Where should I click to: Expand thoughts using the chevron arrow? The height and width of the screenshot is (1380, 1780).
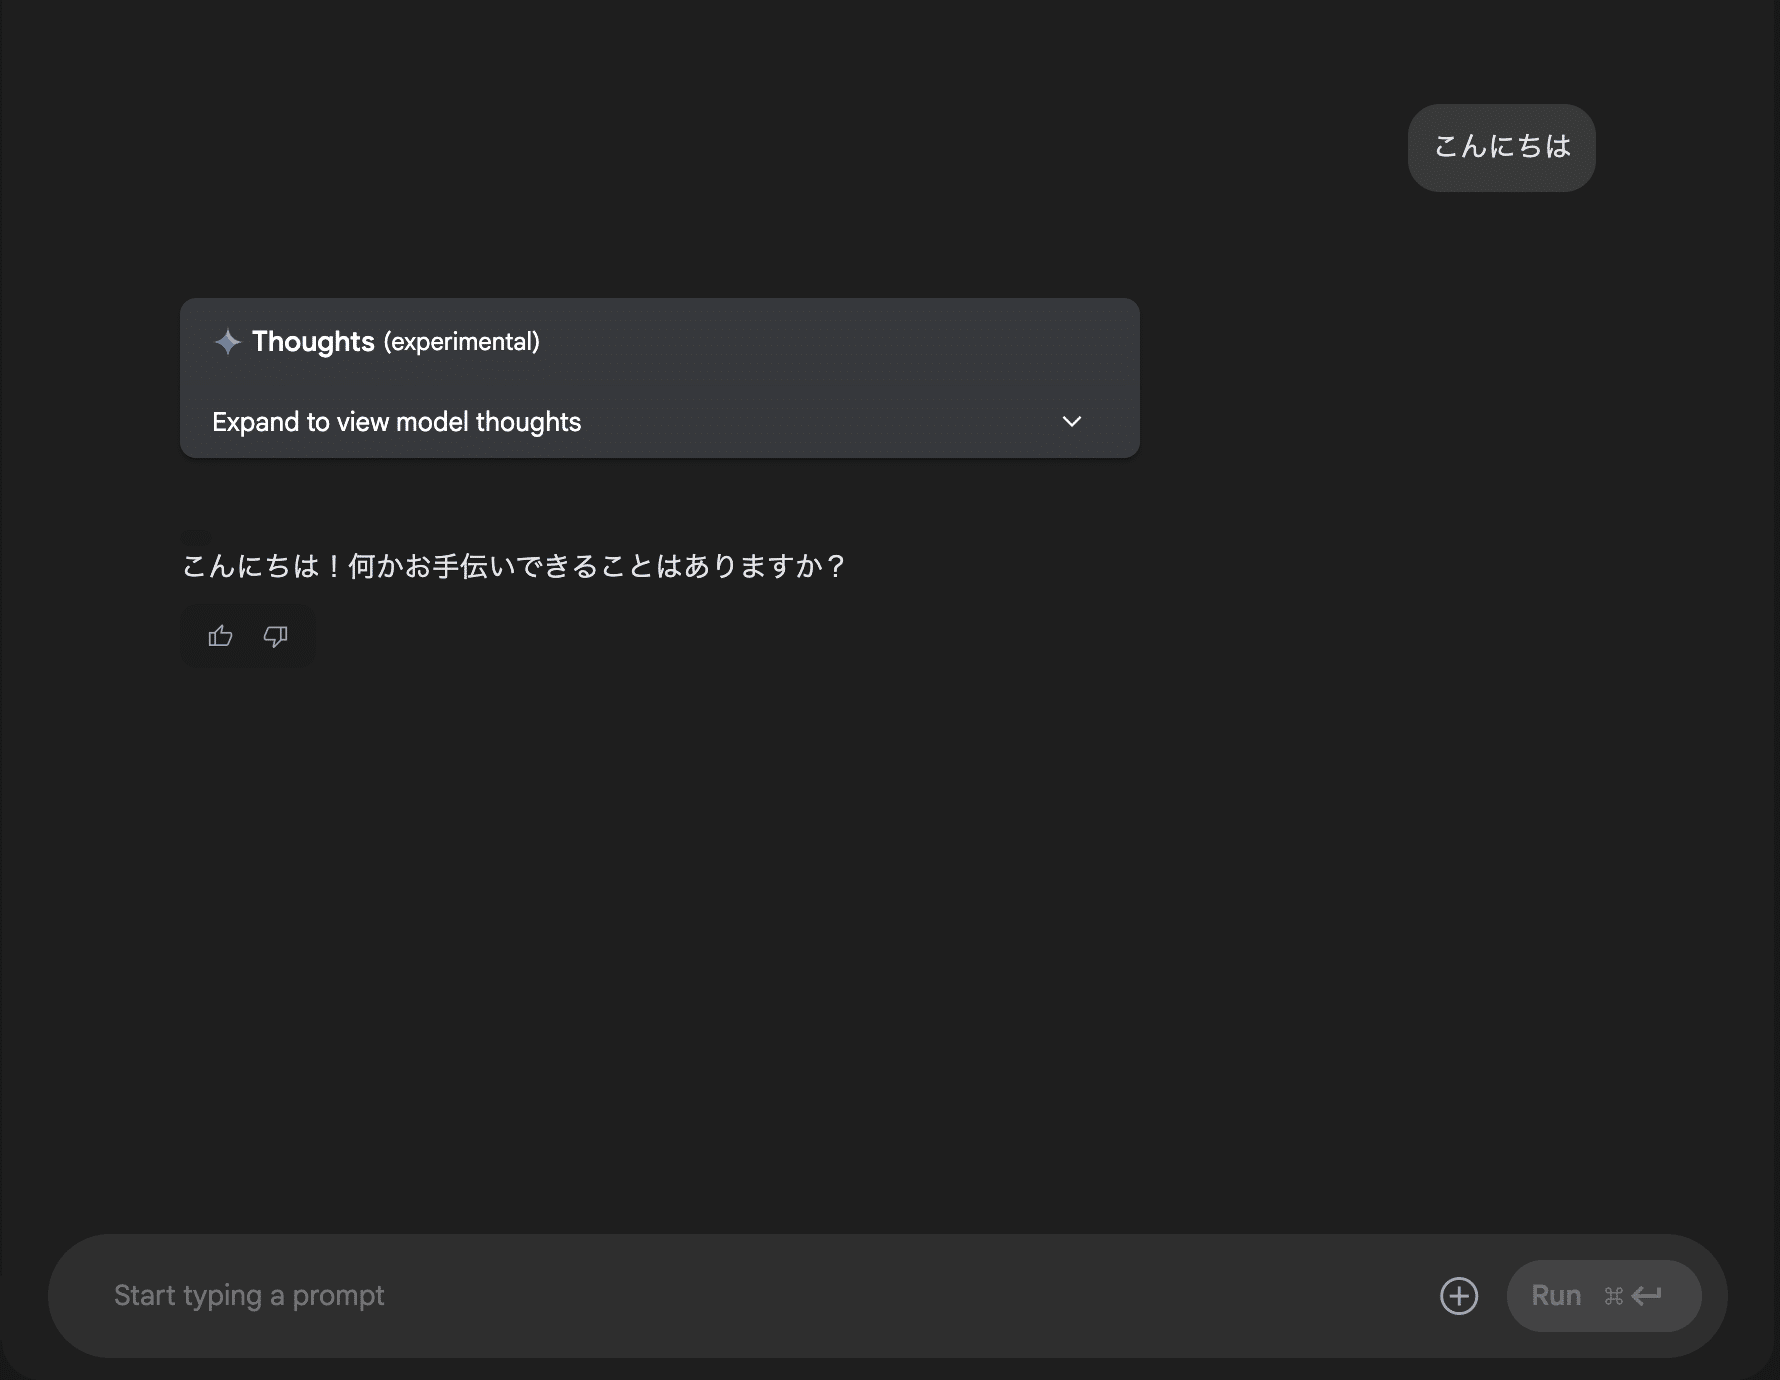tap(1072, 422)
